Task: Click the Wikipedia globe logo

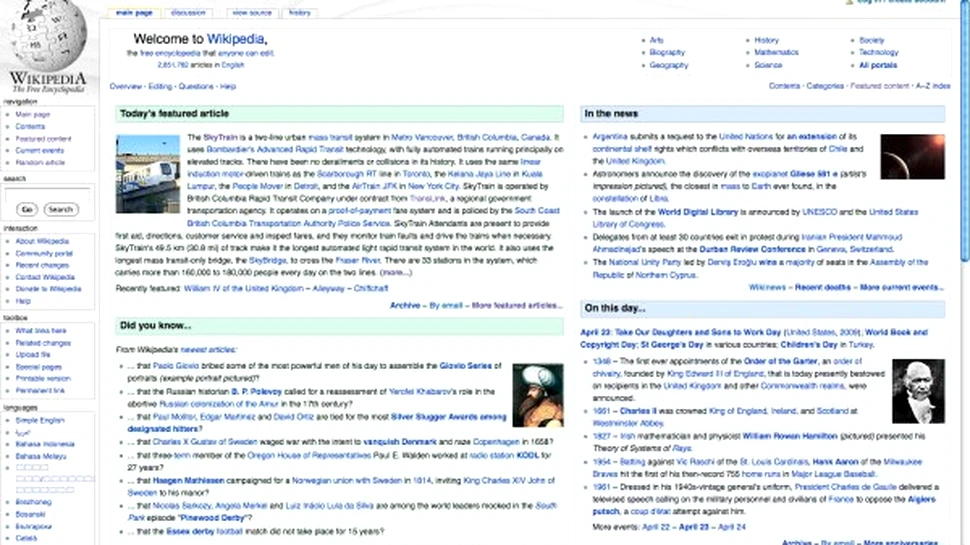Action: [48, 36]
